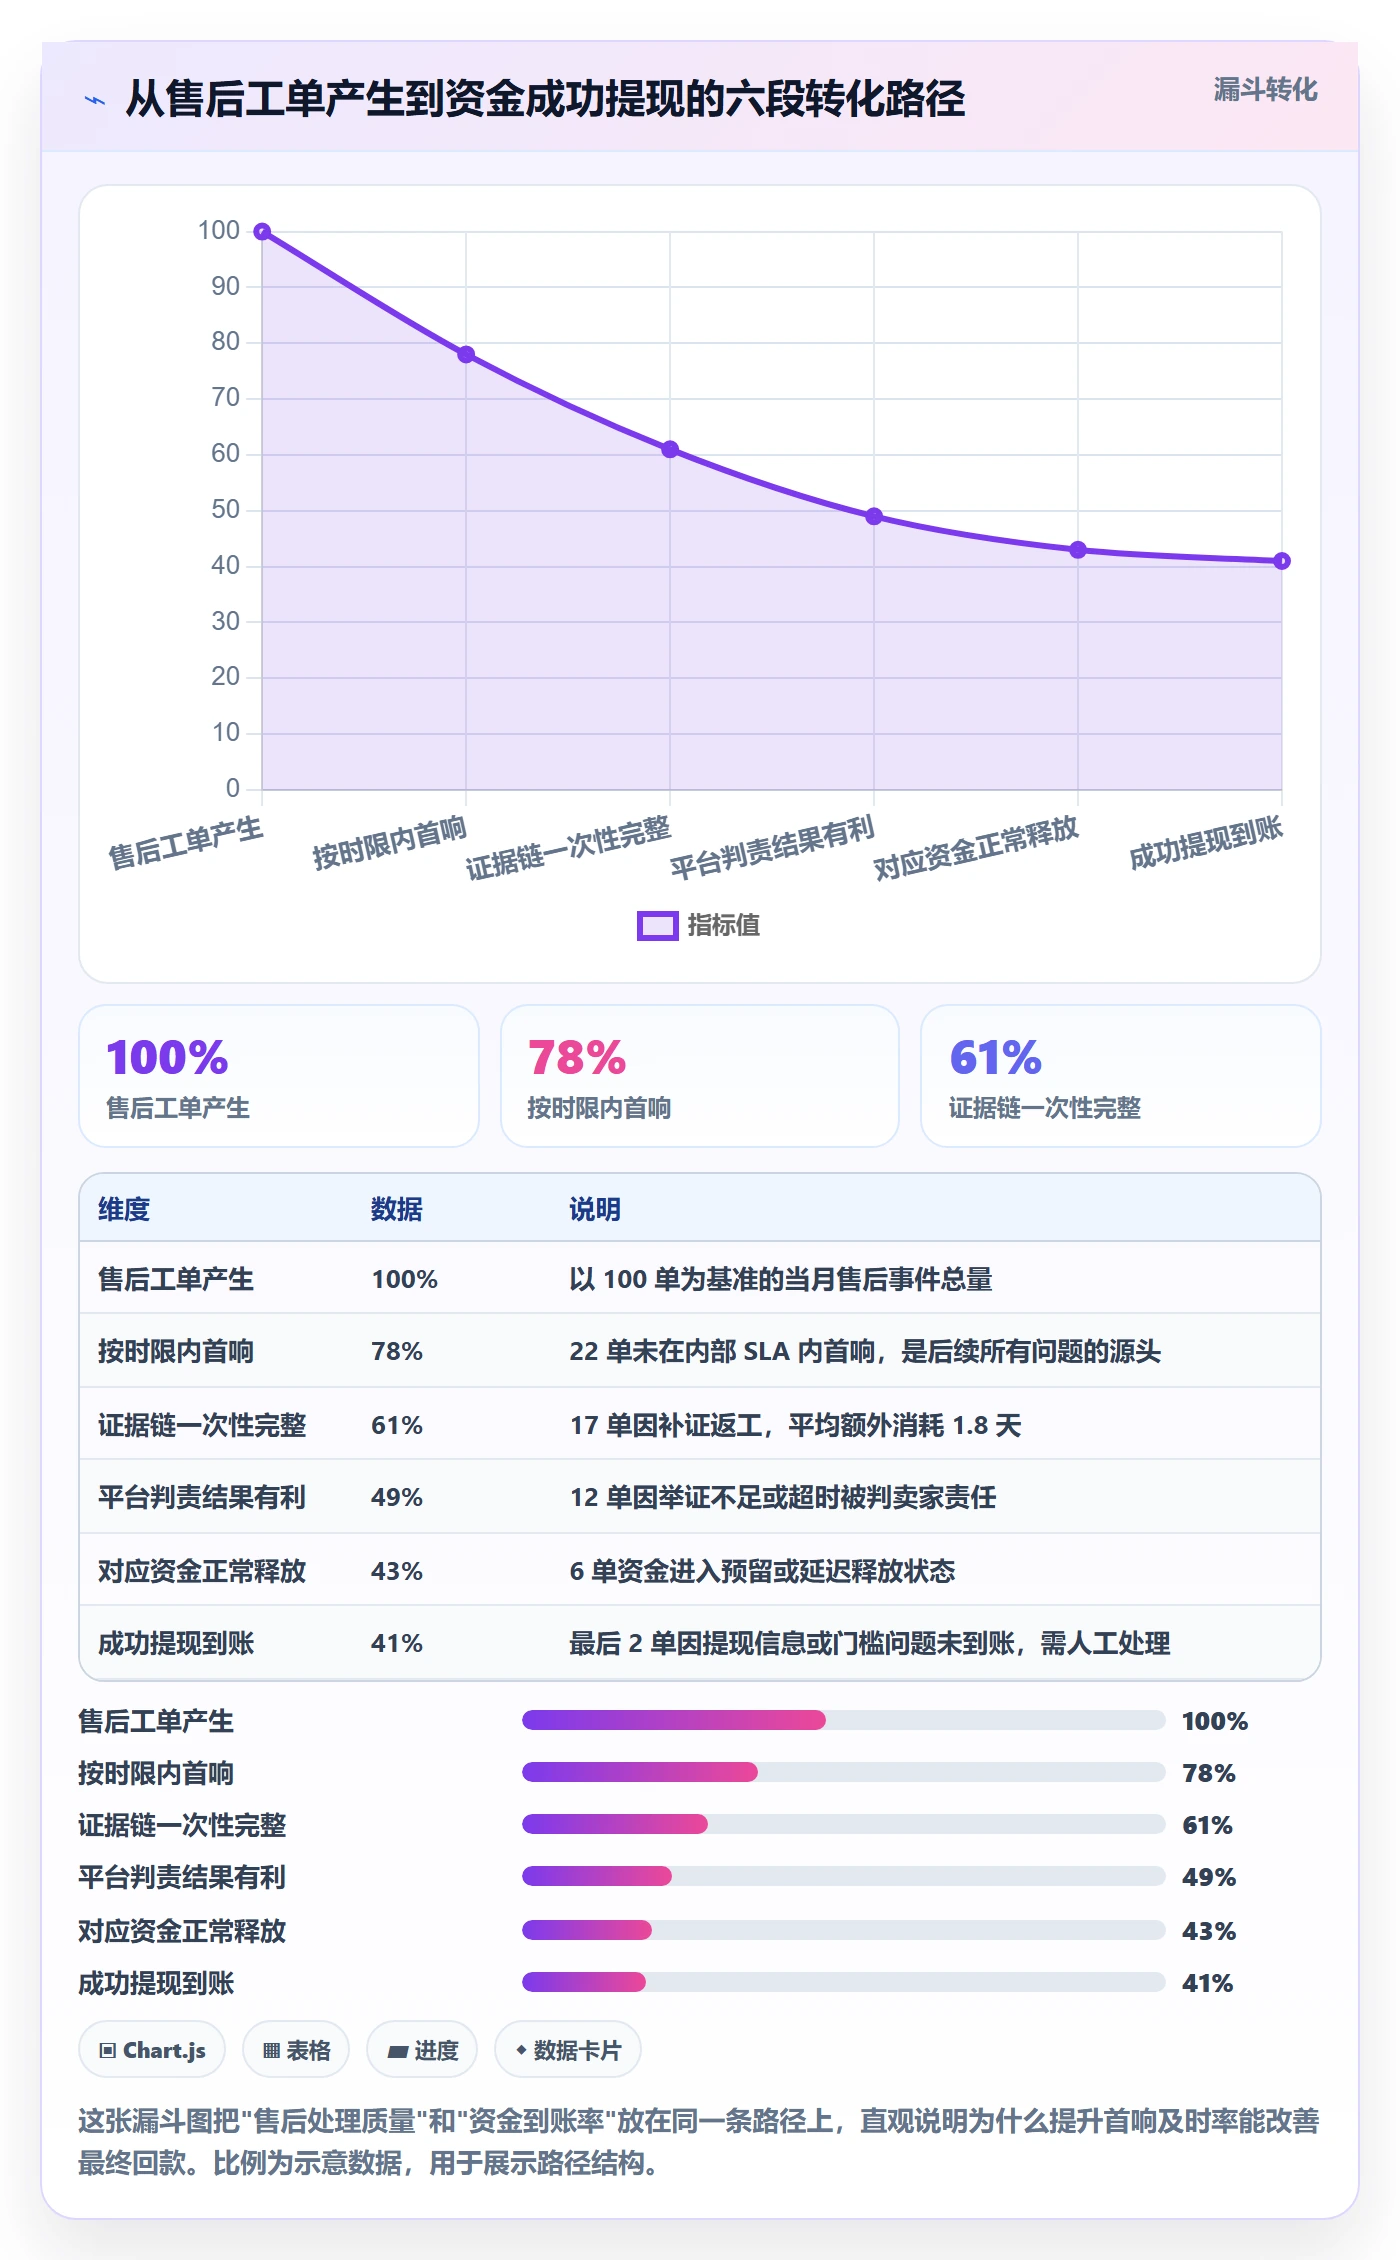
Task: Click the lightning icon beside the title
Action: point(95,100)
